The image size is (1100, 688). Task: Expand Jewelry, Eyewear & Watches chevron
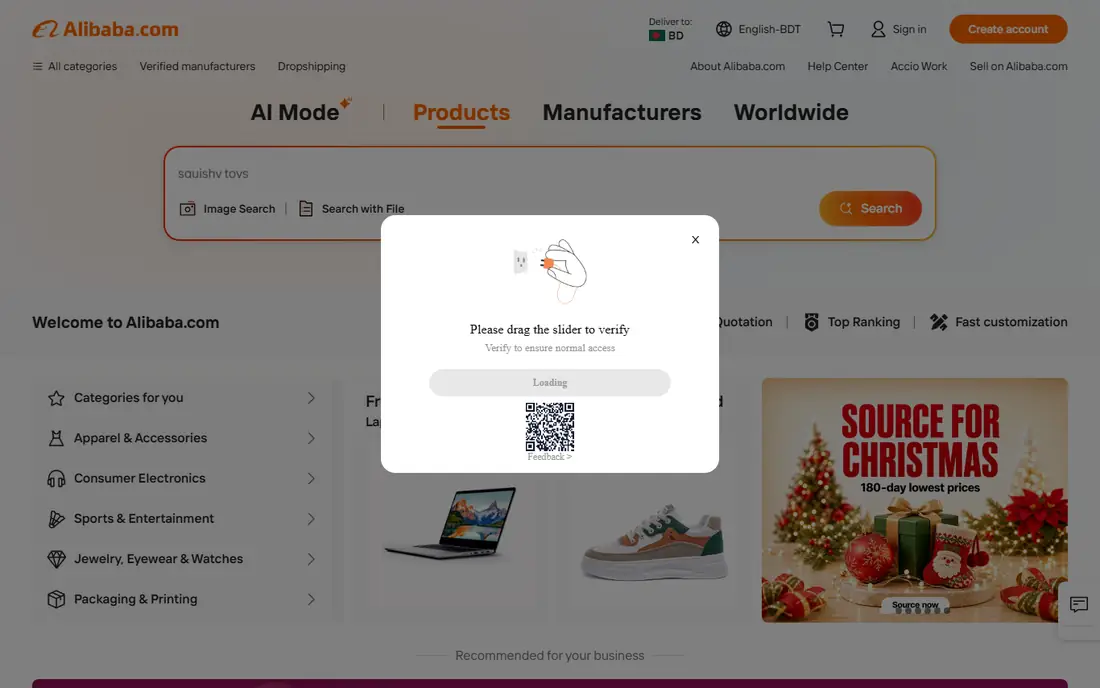311,559
